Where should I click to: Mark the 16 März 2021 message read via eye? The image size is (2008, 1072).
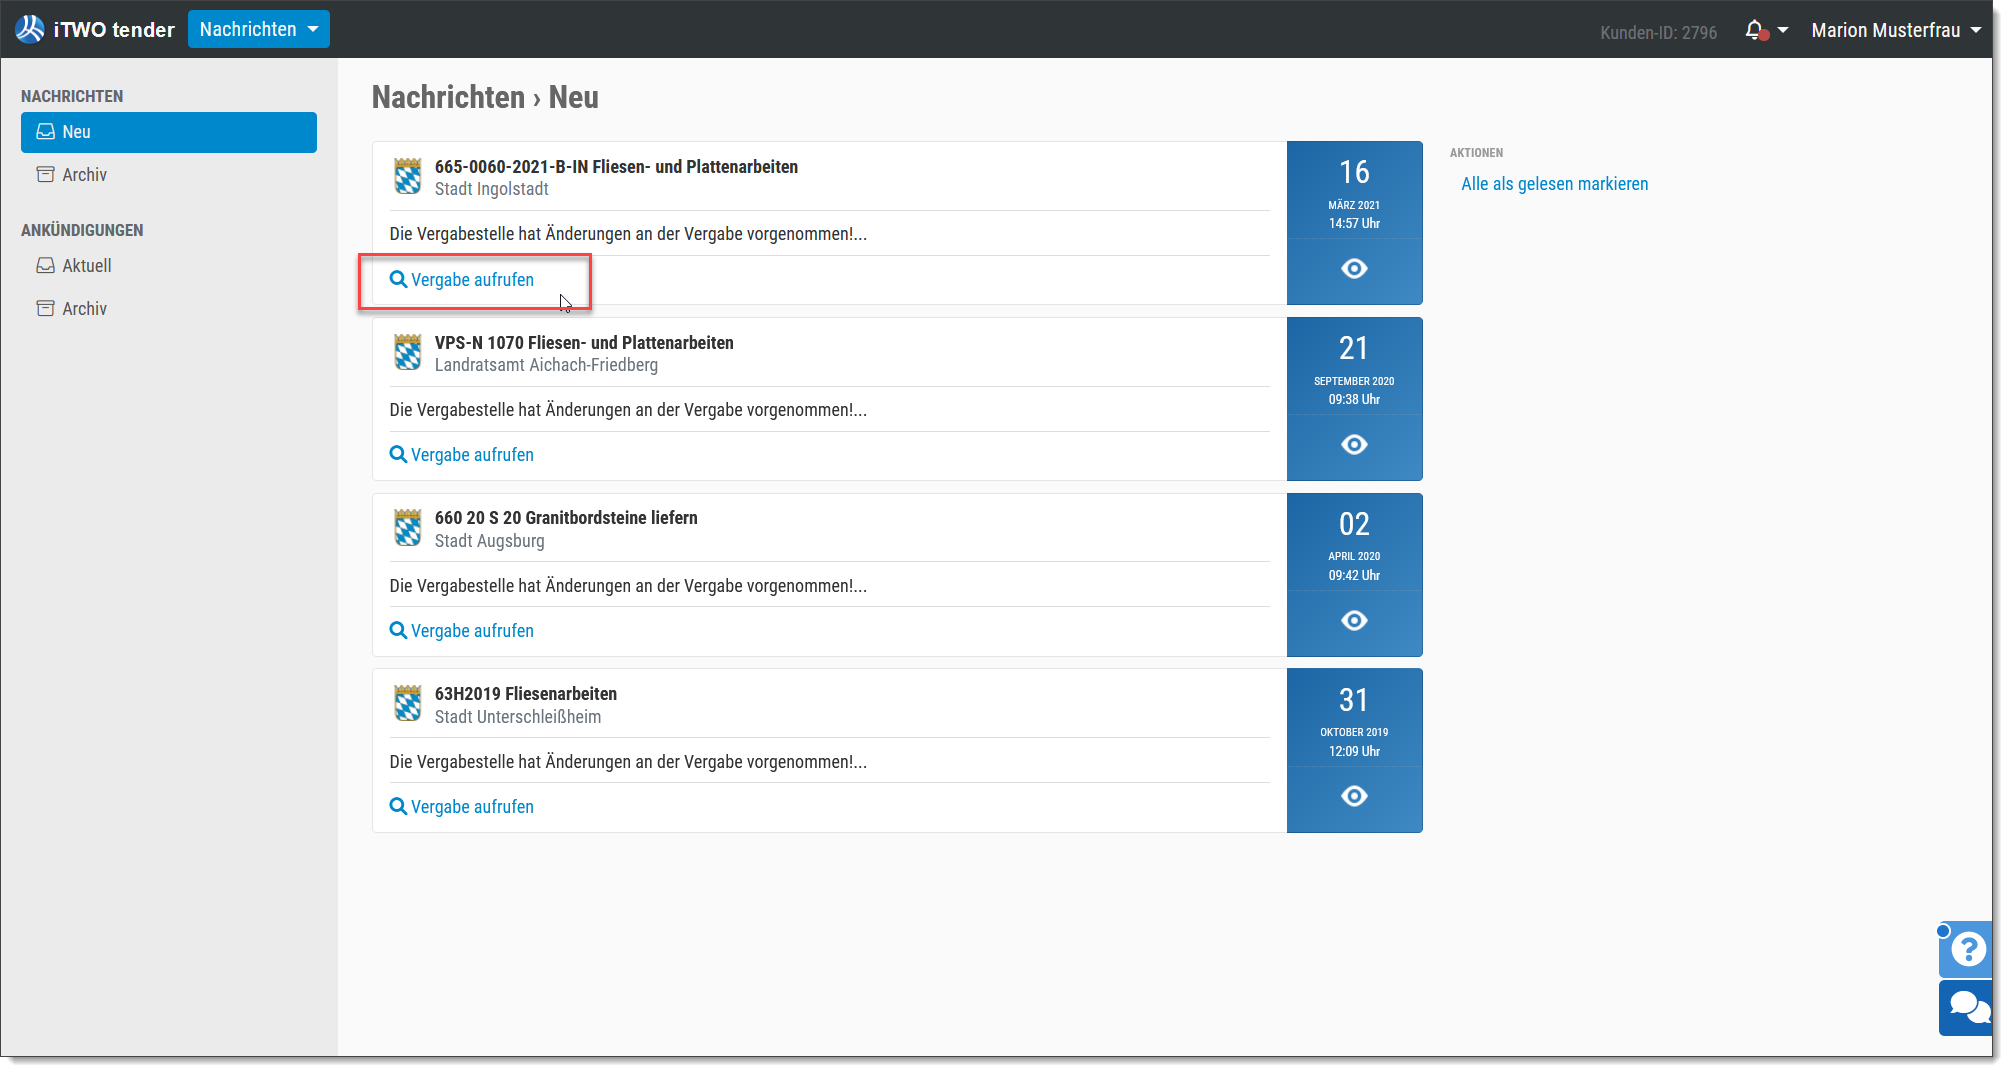click(1354, 269)
